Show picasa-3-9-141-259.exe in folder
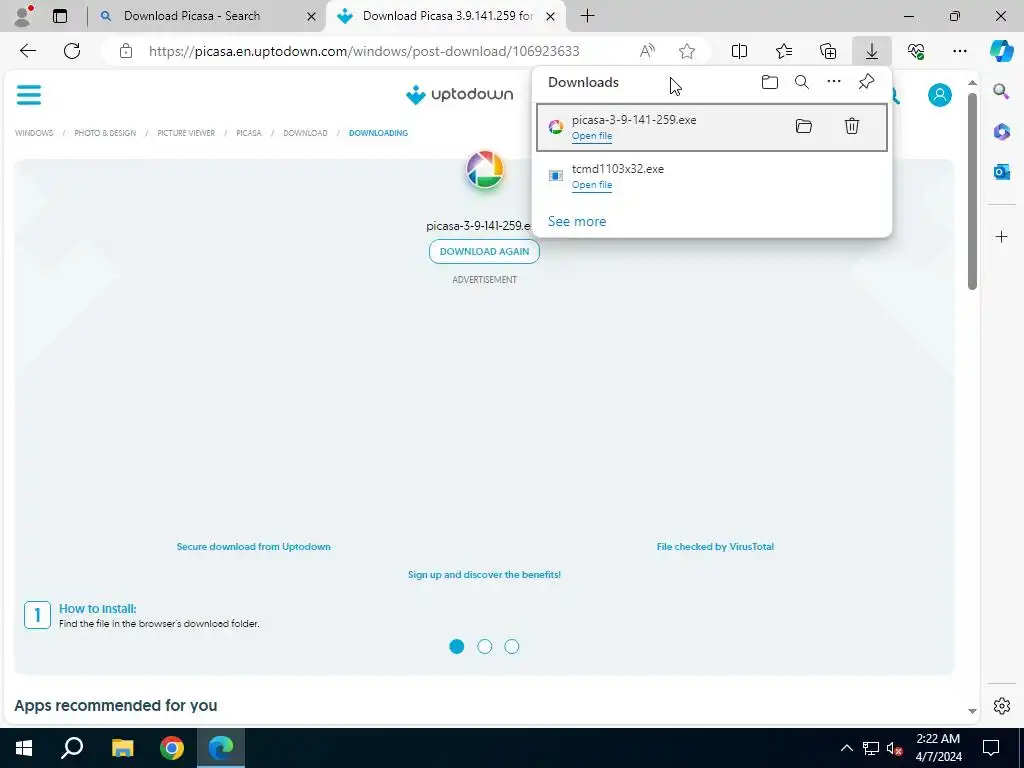Image resolution: width=1024 pixels, height=768 pixels. (804, 126)
